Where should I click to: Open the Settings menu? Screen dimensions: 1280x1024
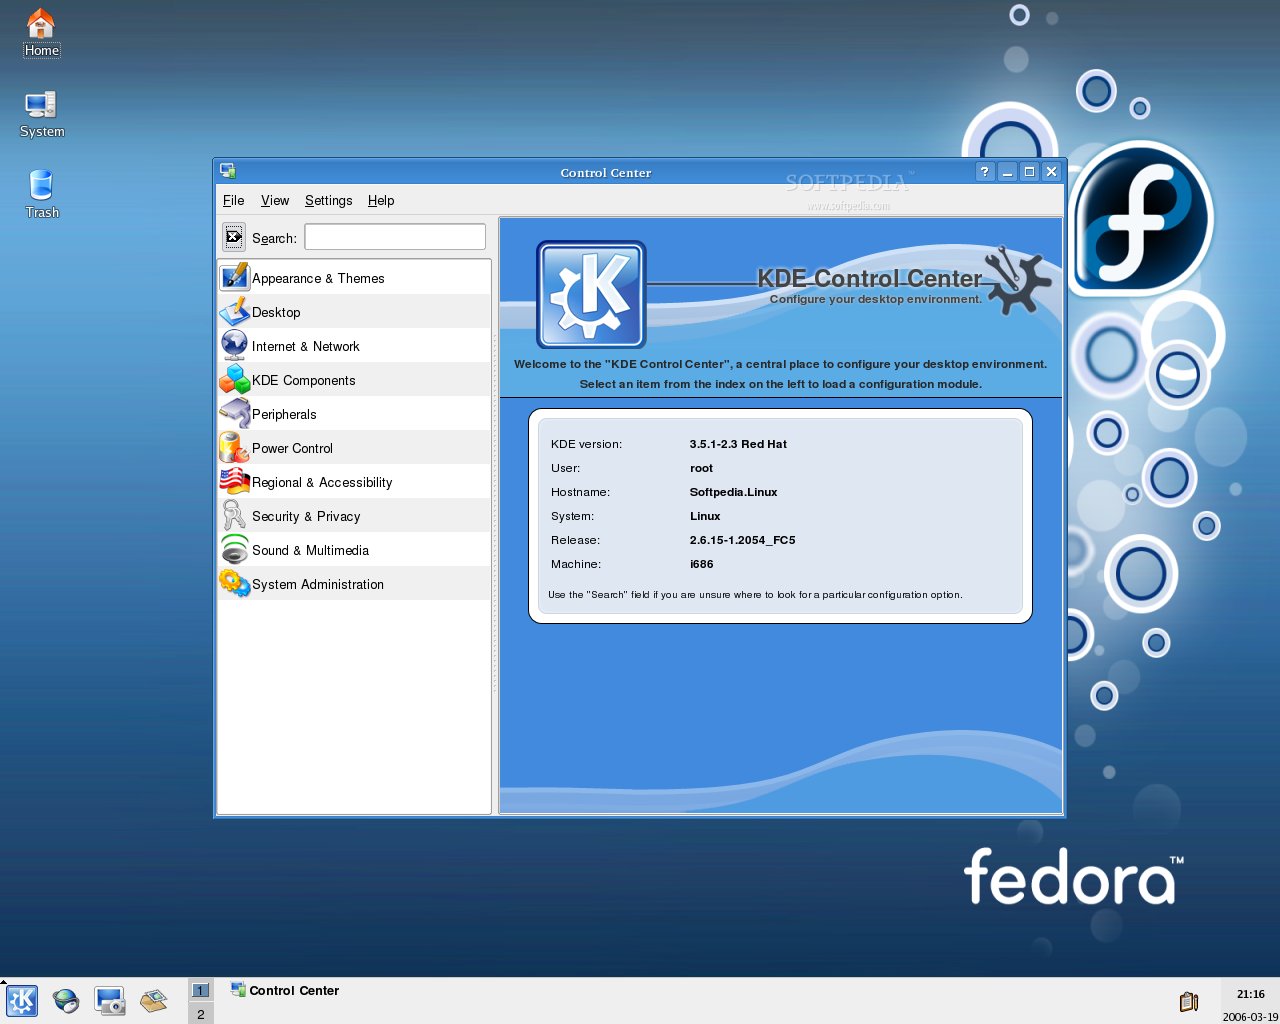pos(328,200)
